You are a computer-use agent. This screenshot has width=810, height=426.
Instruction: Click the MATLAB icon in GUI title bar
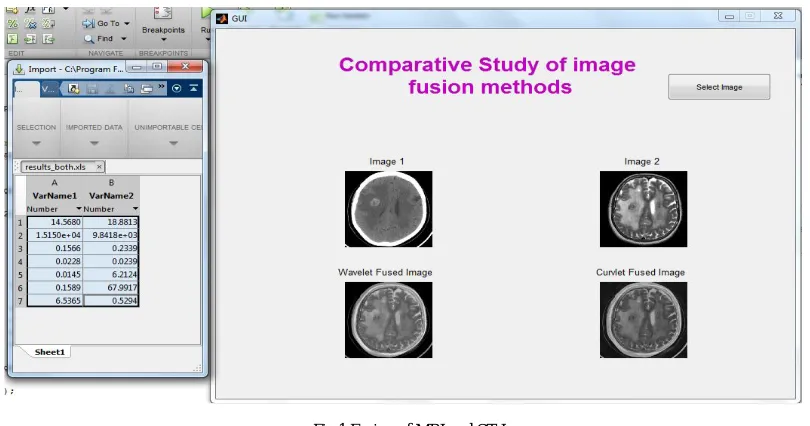[x=222, y=19]
